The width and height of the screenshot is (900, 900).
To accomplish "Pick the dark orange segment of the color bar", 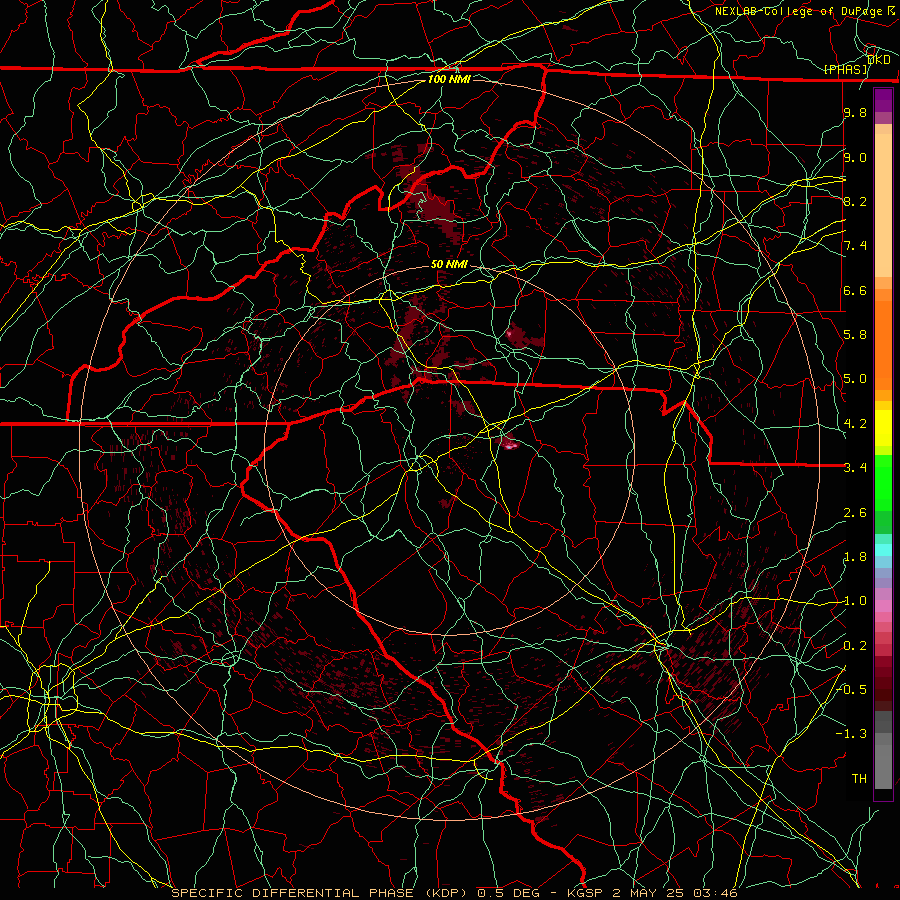I will tap(883, 345).
